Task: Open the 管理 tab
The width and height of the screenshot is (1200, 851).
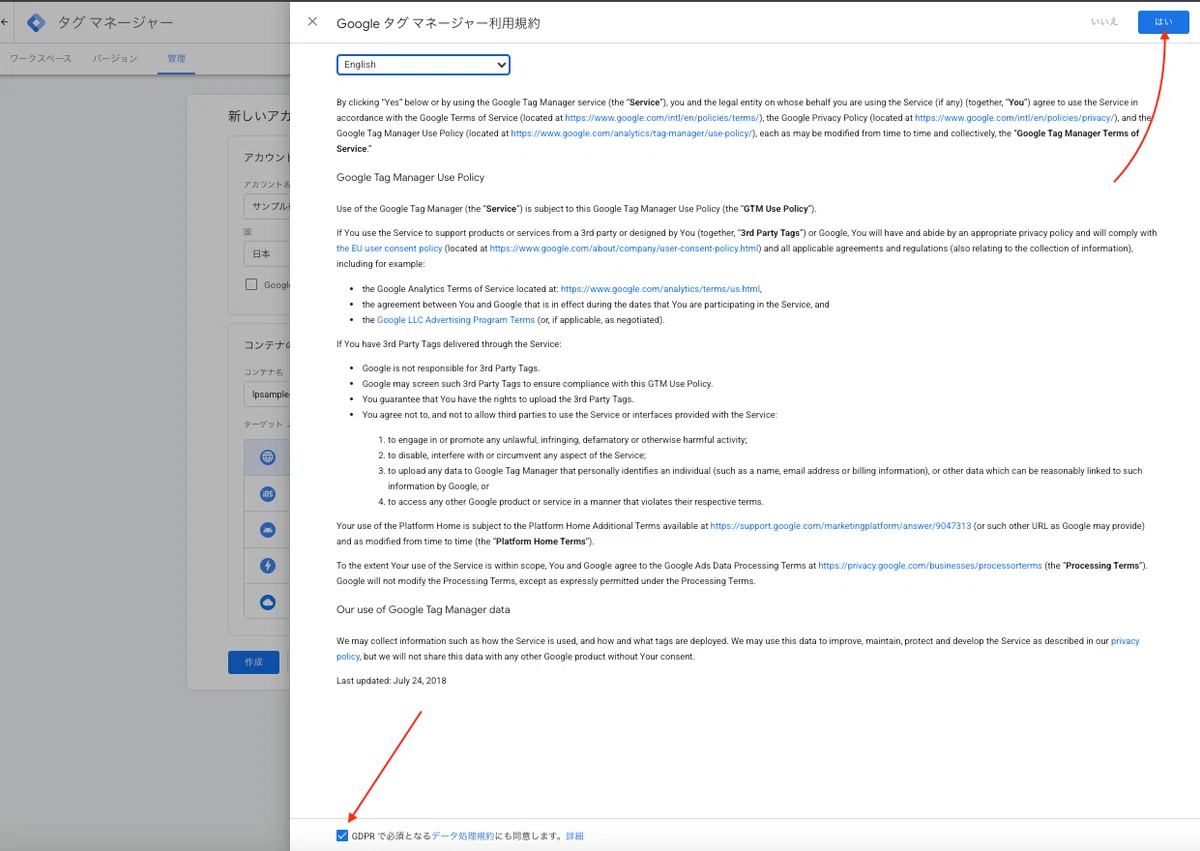Action: click(x=176, y=59)
